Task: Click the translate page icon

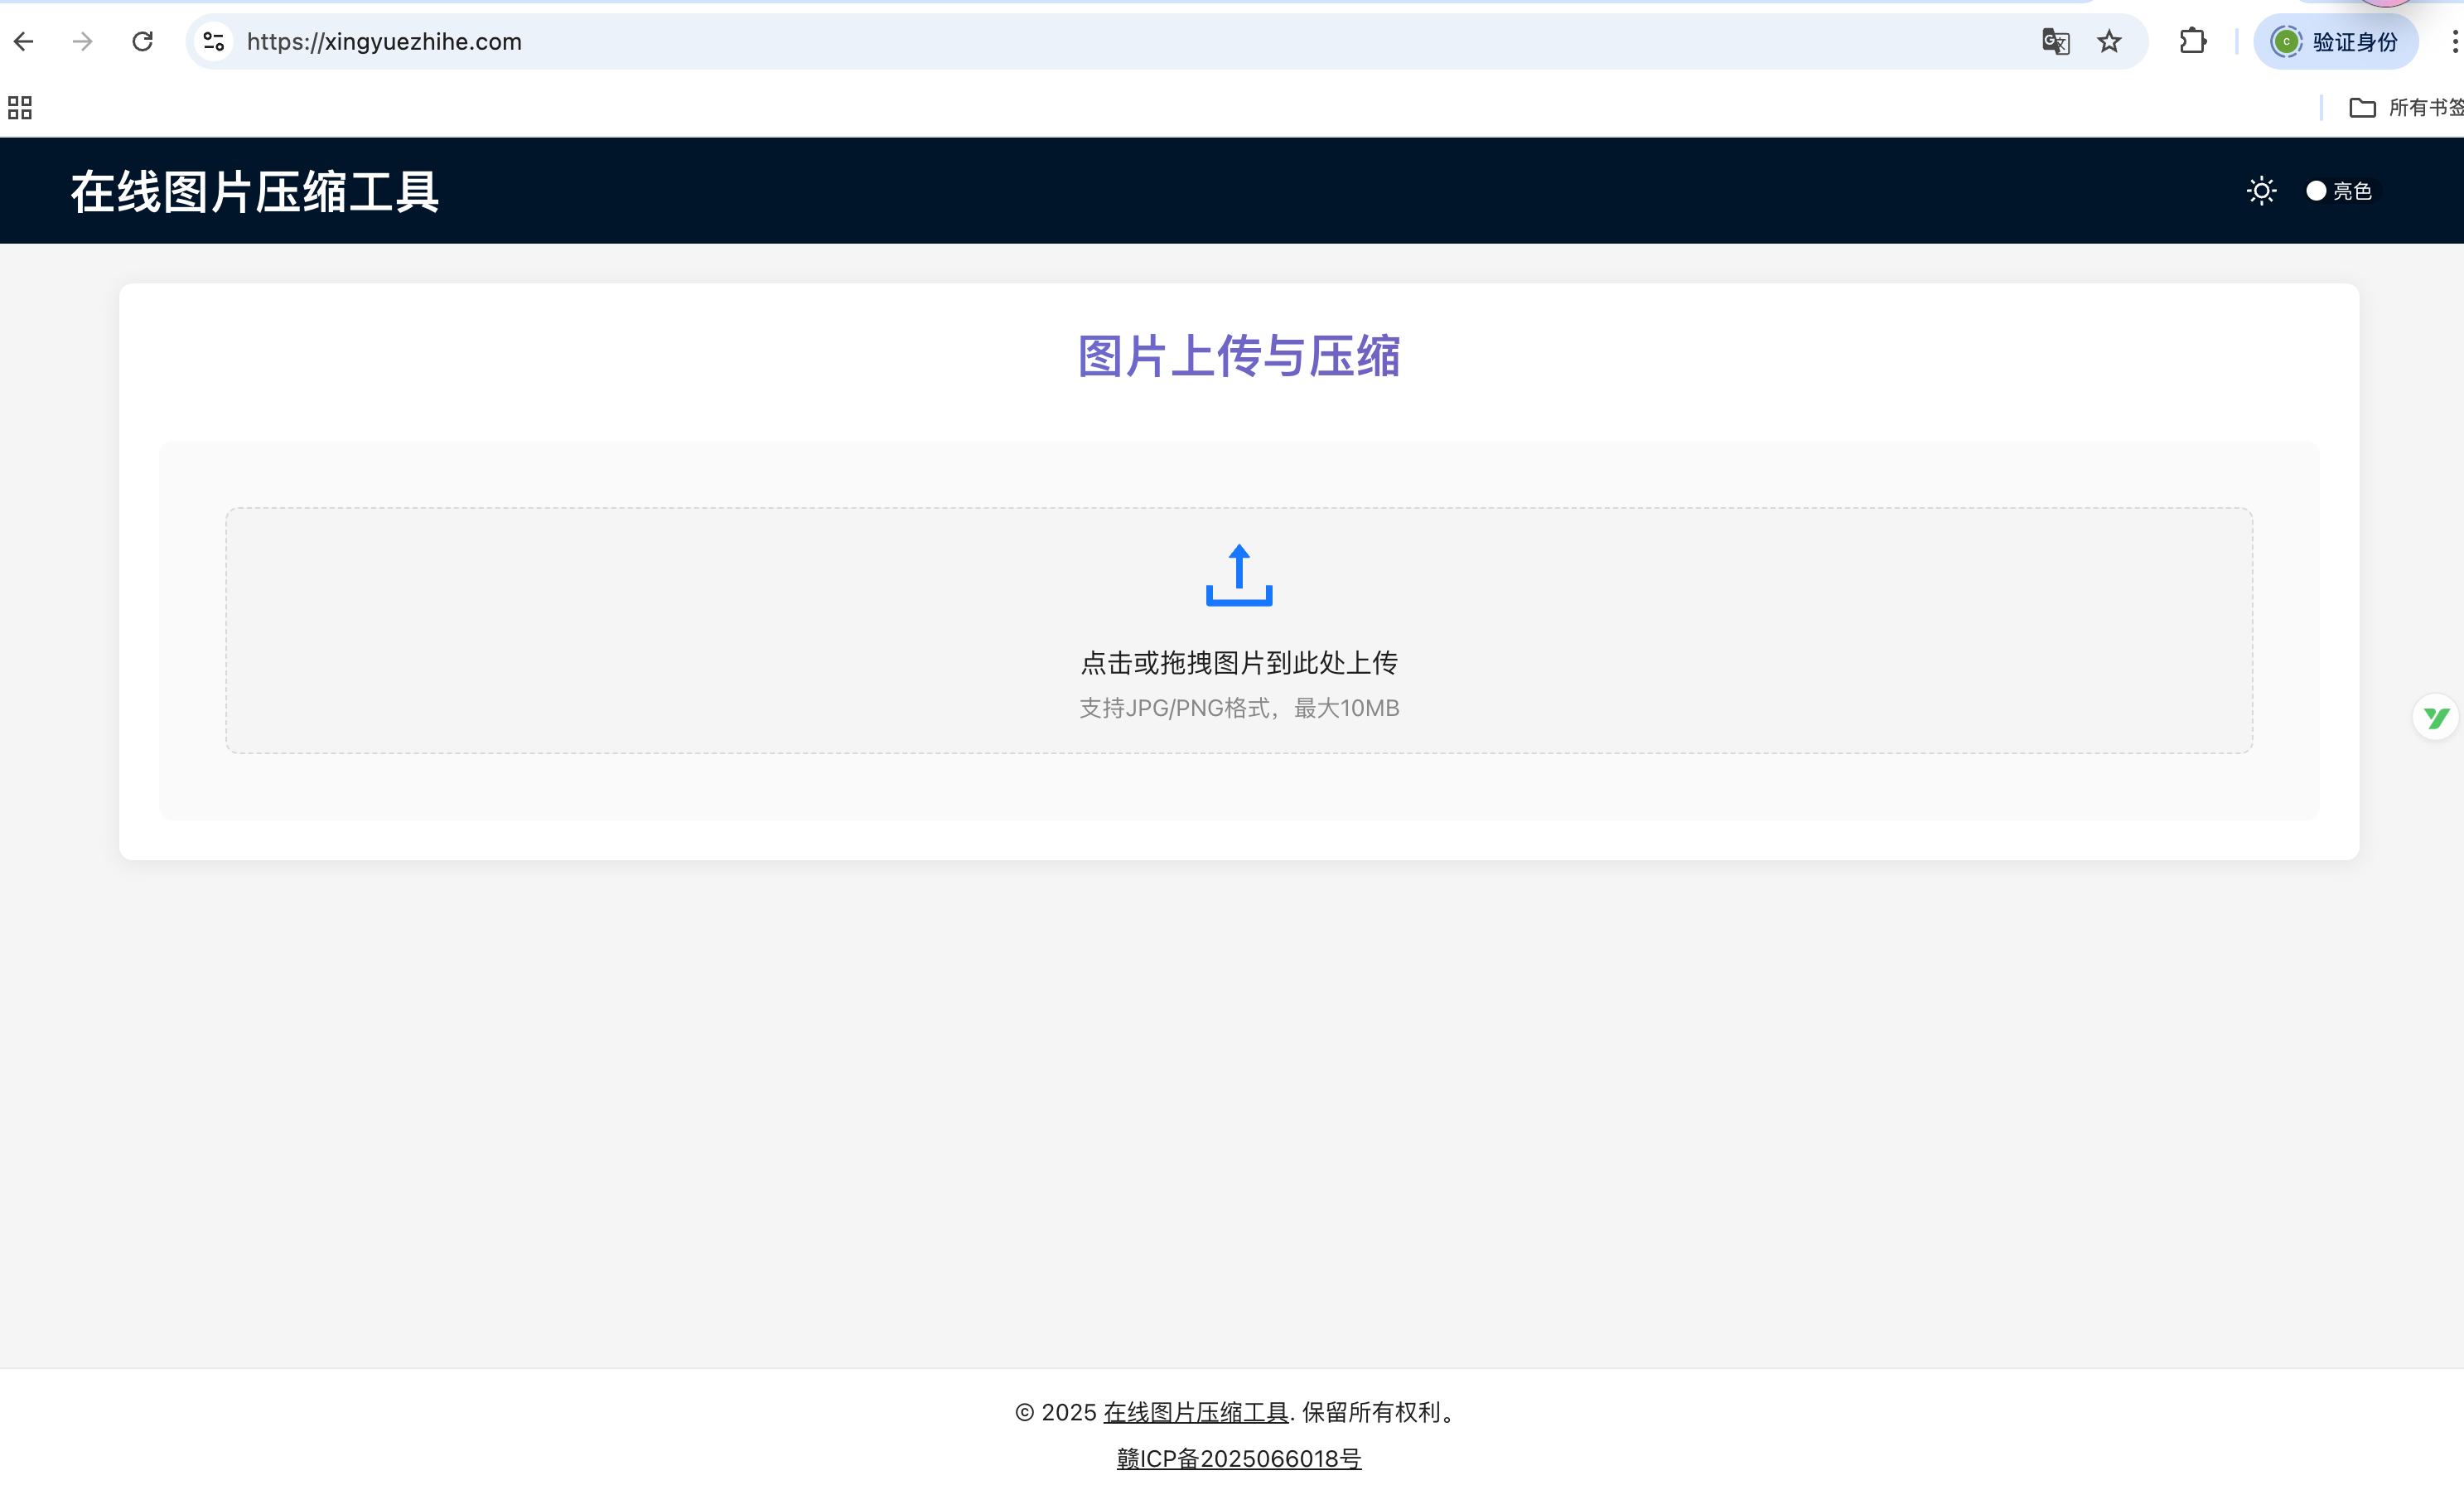Action: pos(2055,42)
